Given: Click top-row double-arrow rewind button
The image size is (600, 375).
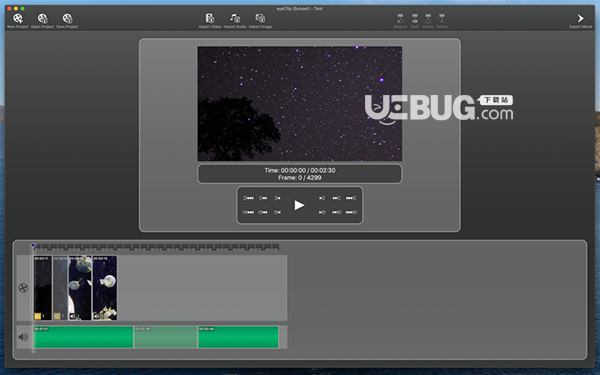Looking at the screenshot, I should [x=263, y=198].
